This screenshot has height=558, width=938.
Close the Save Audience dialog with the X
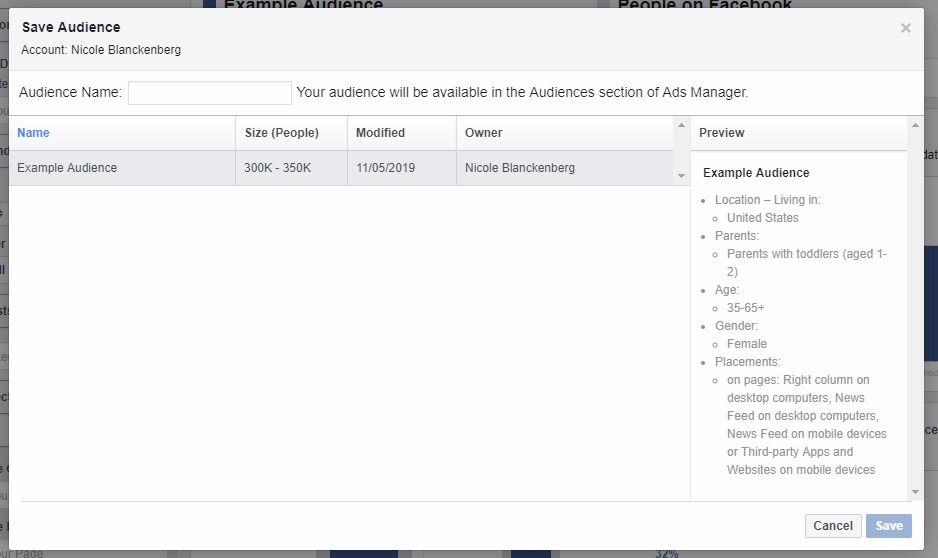[906, 28]
